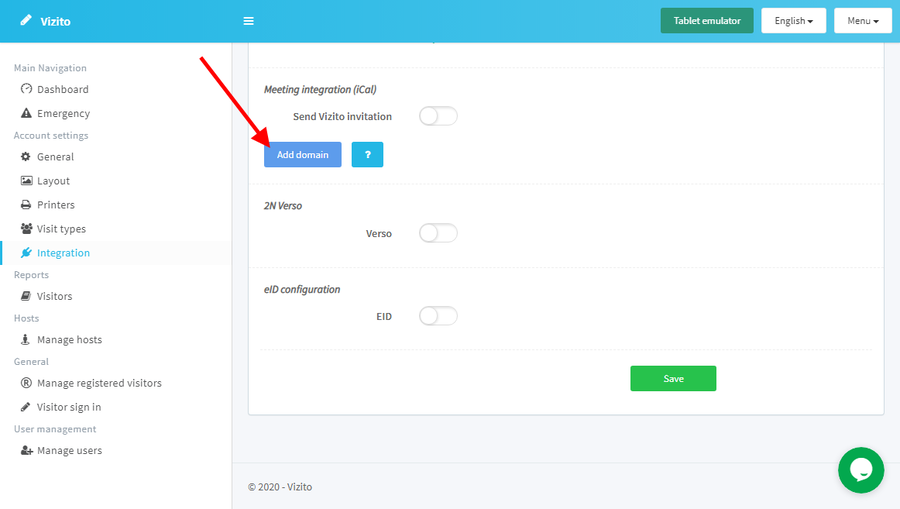This screenshot has width=900, height=509.
Task: Toggle the Verso switch on
Action: (x=438, y=233)
